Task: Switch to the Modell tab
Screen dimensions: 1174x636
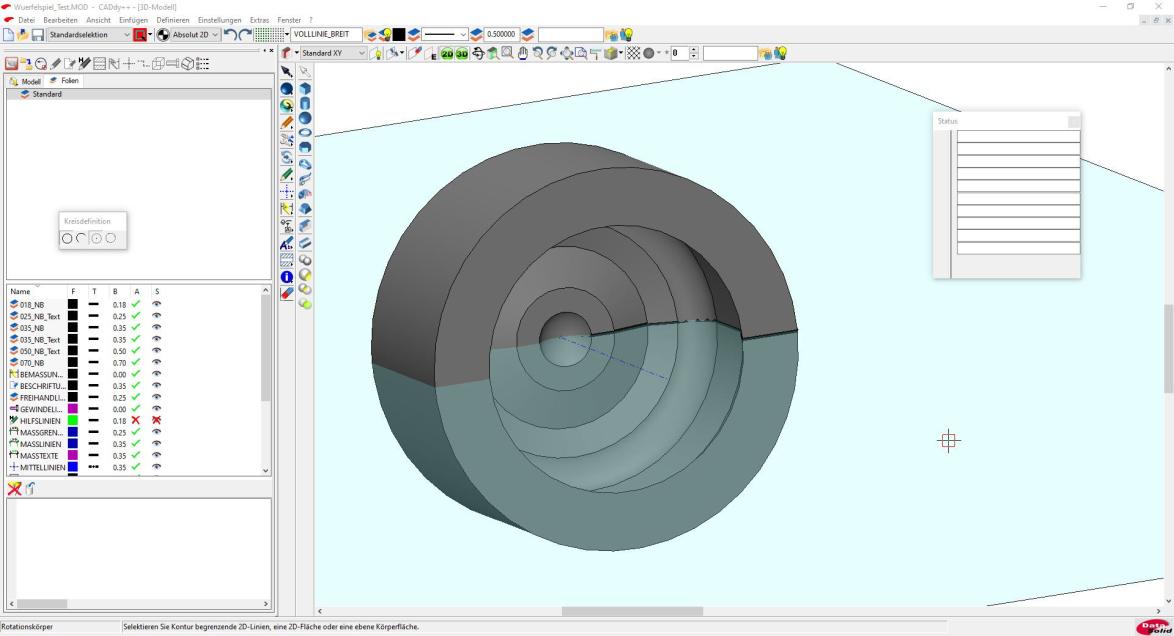Action: pos(25,81)
